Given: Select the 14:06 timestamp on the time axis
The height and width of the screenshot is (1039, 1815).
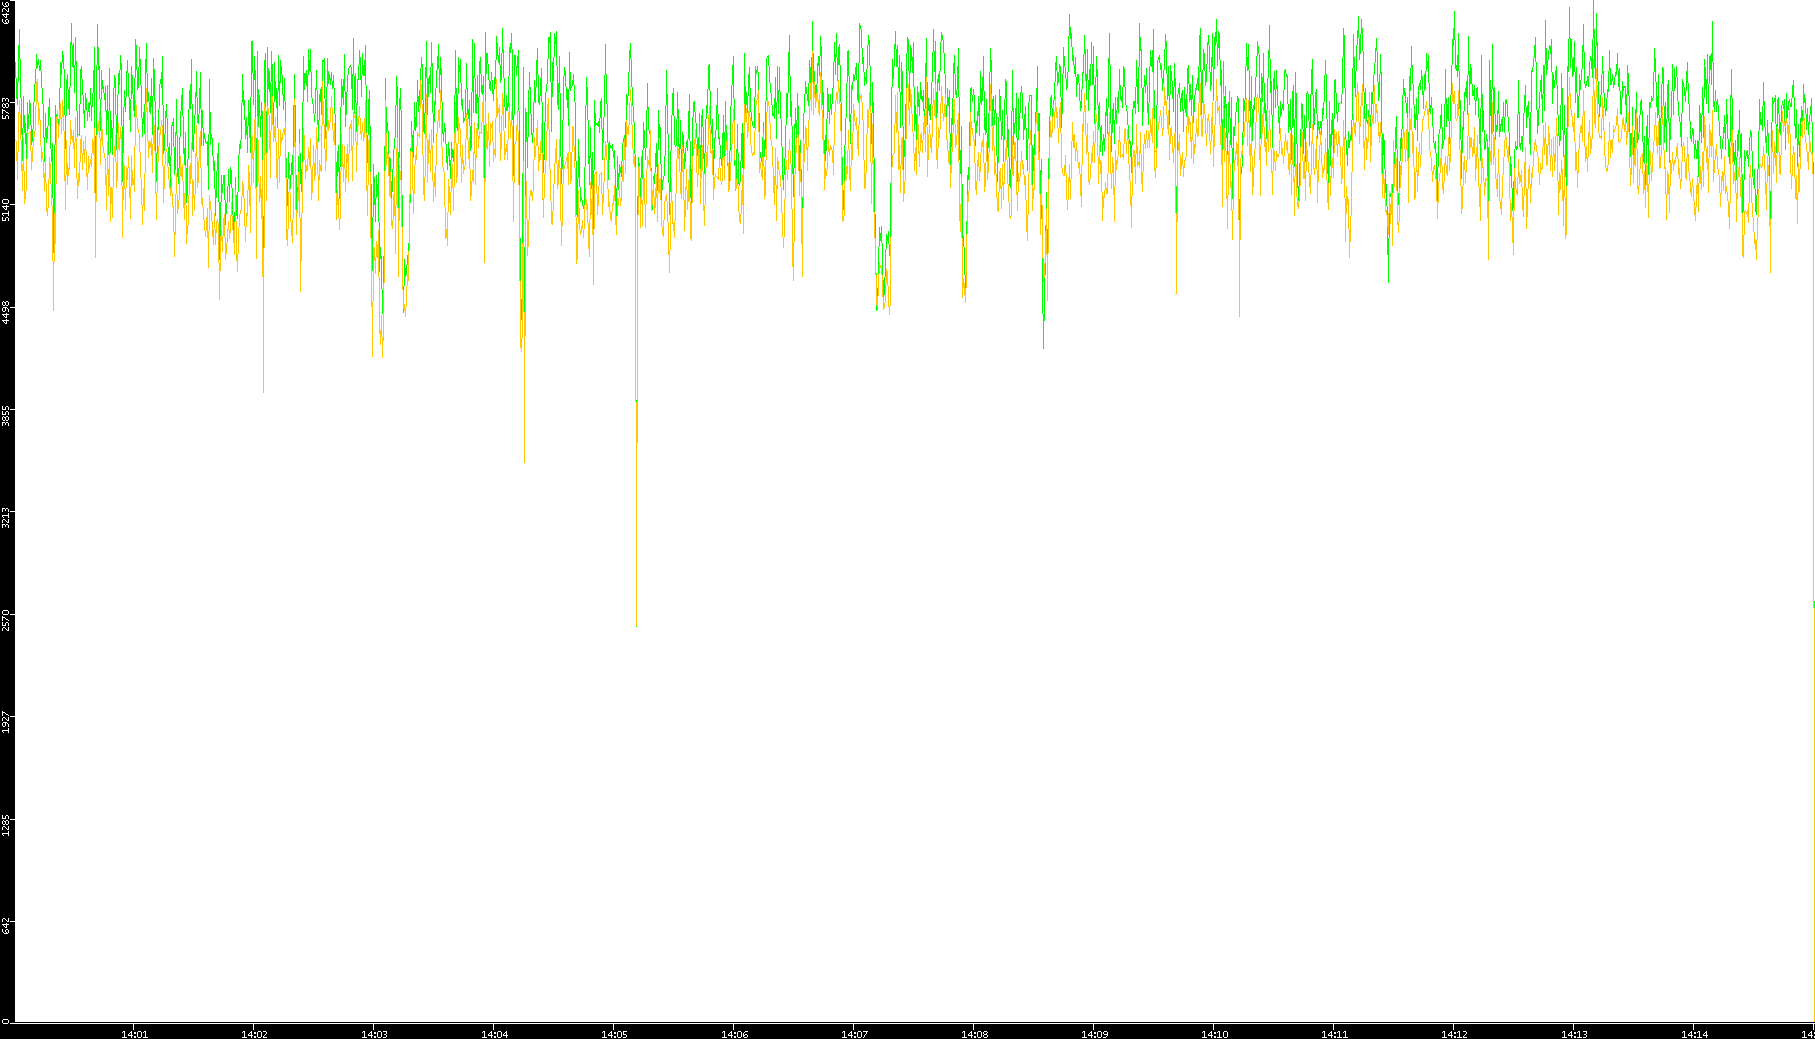Looking at the screenshot, I should coord(734,1034).
